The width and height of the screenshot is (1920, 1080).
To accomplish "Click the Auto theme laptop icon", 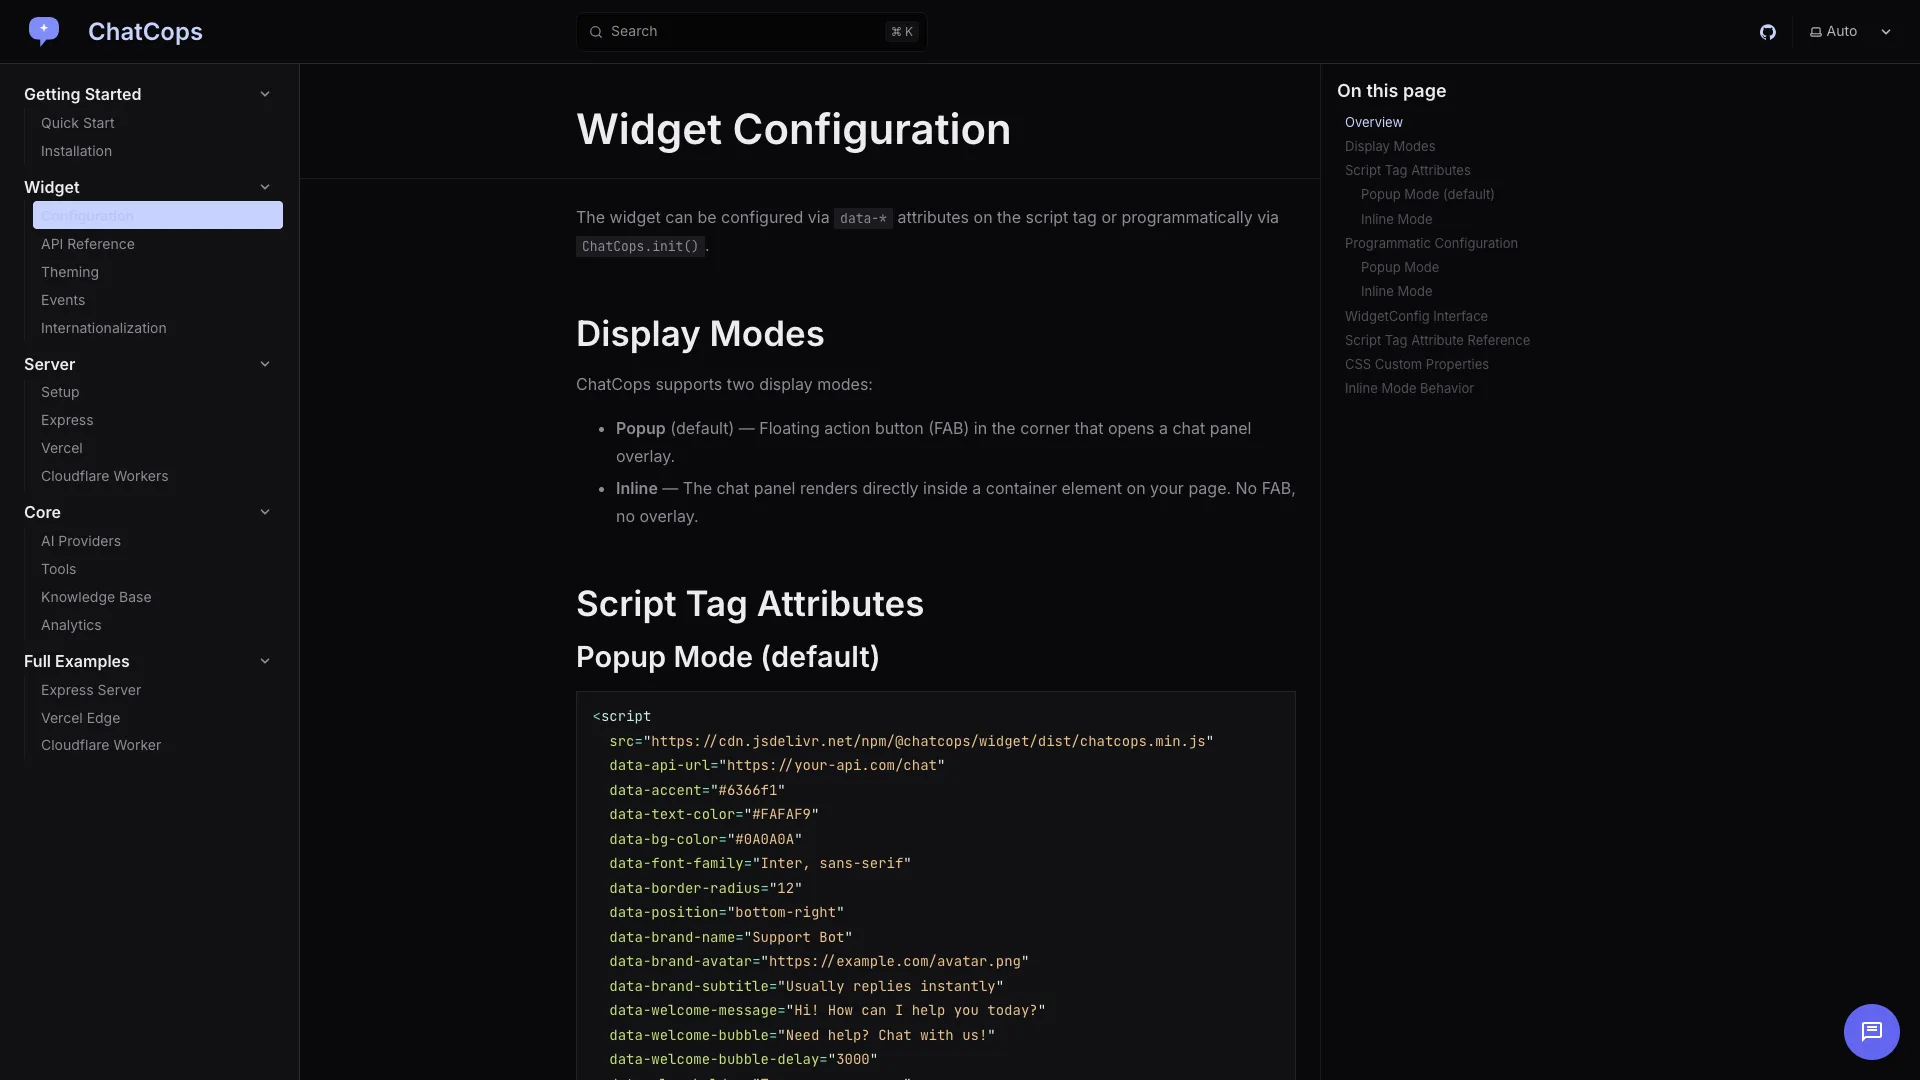I will [x=1816, y=32].
